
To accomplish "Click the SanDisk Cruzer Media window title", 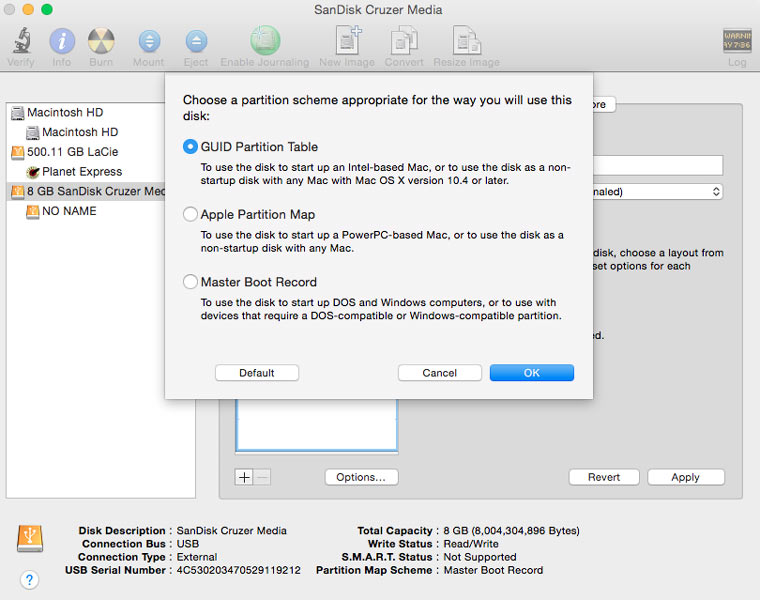I will (378, 10).
